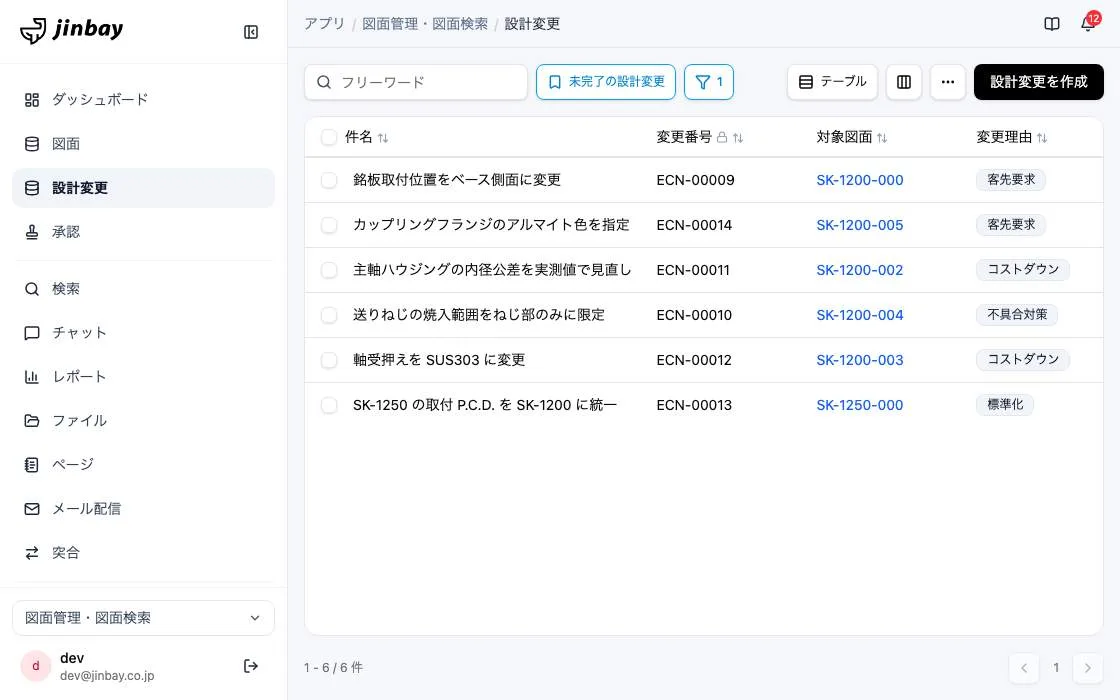Viewport: 1120px width, 700px height.
Task: Check the row 主軸ハウジングの内径公差
Action: [x=329, y=270]
